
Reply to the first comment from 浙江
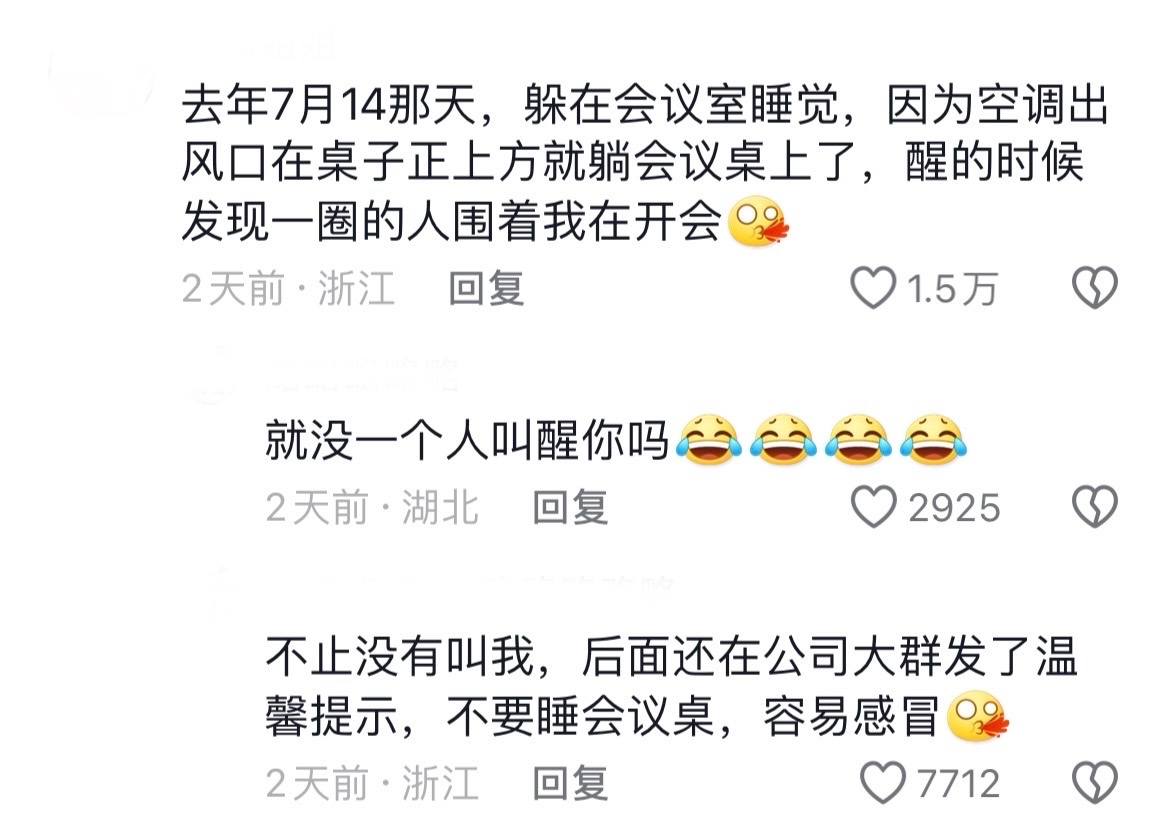[x=486, y=288]
